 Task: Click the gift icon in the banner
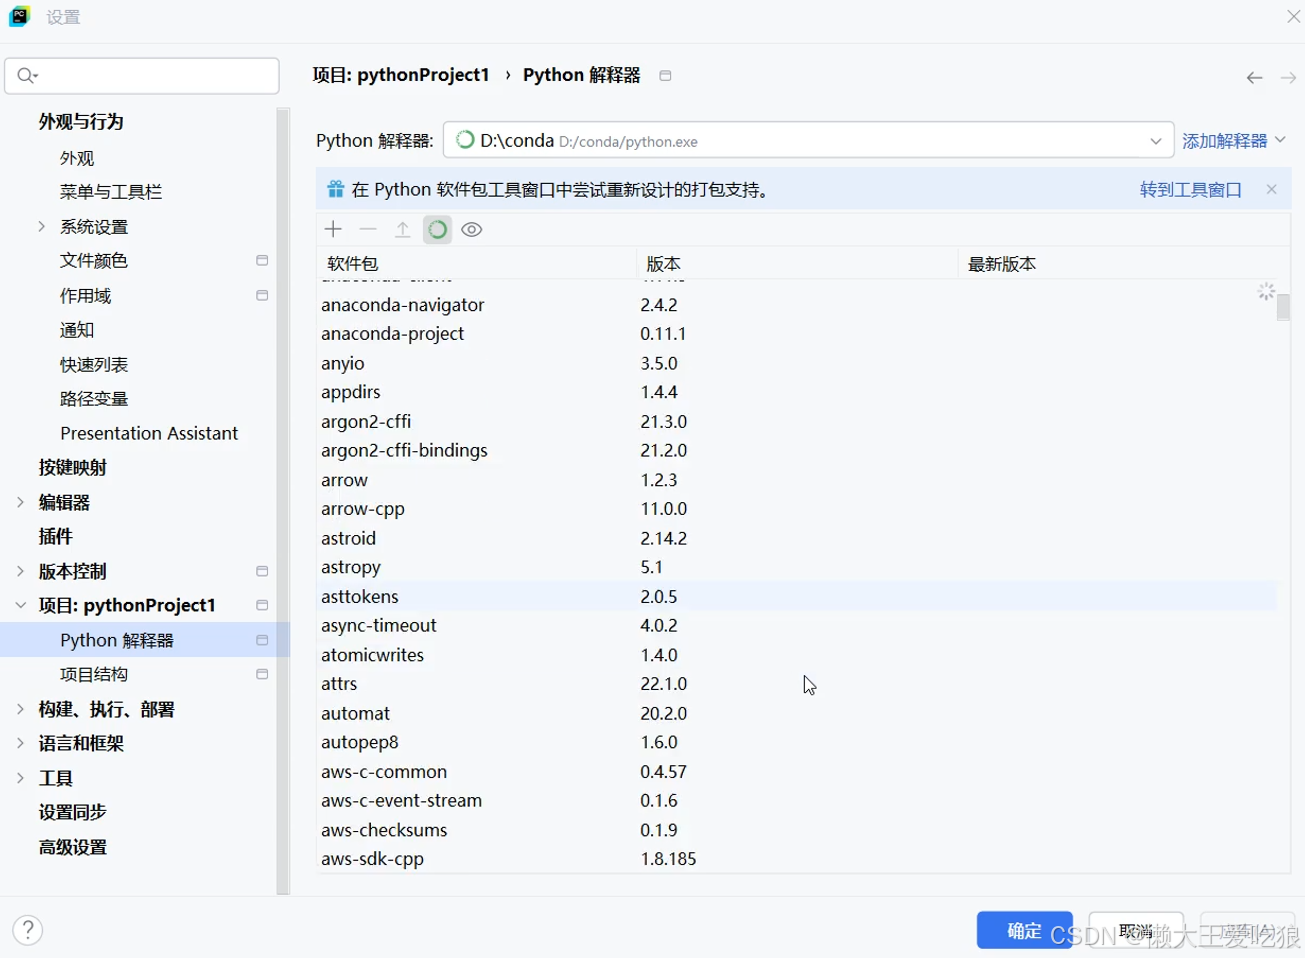click(x=336, y=189)
